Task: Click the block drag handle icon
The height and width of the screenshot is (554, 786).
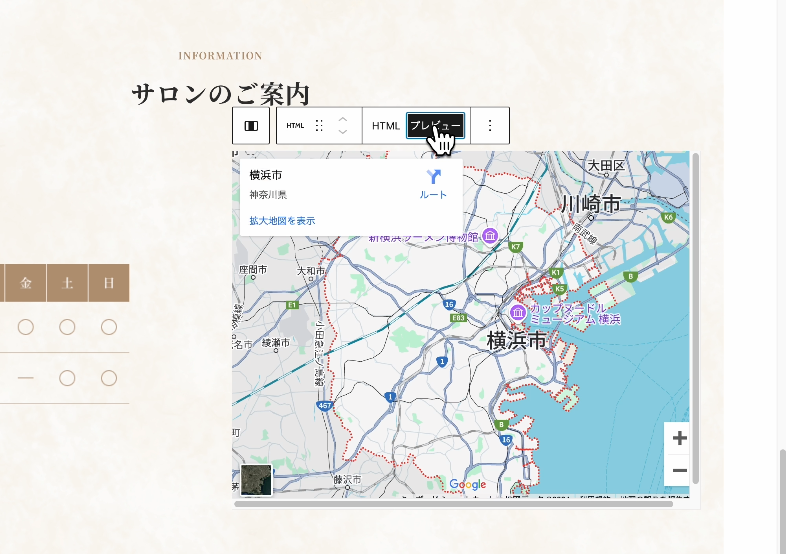Action: click(319, 126)
